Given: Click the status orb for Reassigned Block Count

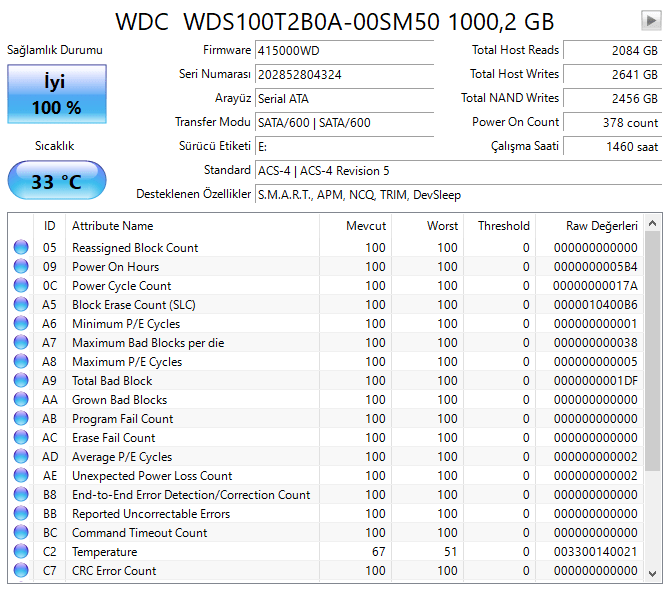Looking at the screenshot, I should point(21,247).
